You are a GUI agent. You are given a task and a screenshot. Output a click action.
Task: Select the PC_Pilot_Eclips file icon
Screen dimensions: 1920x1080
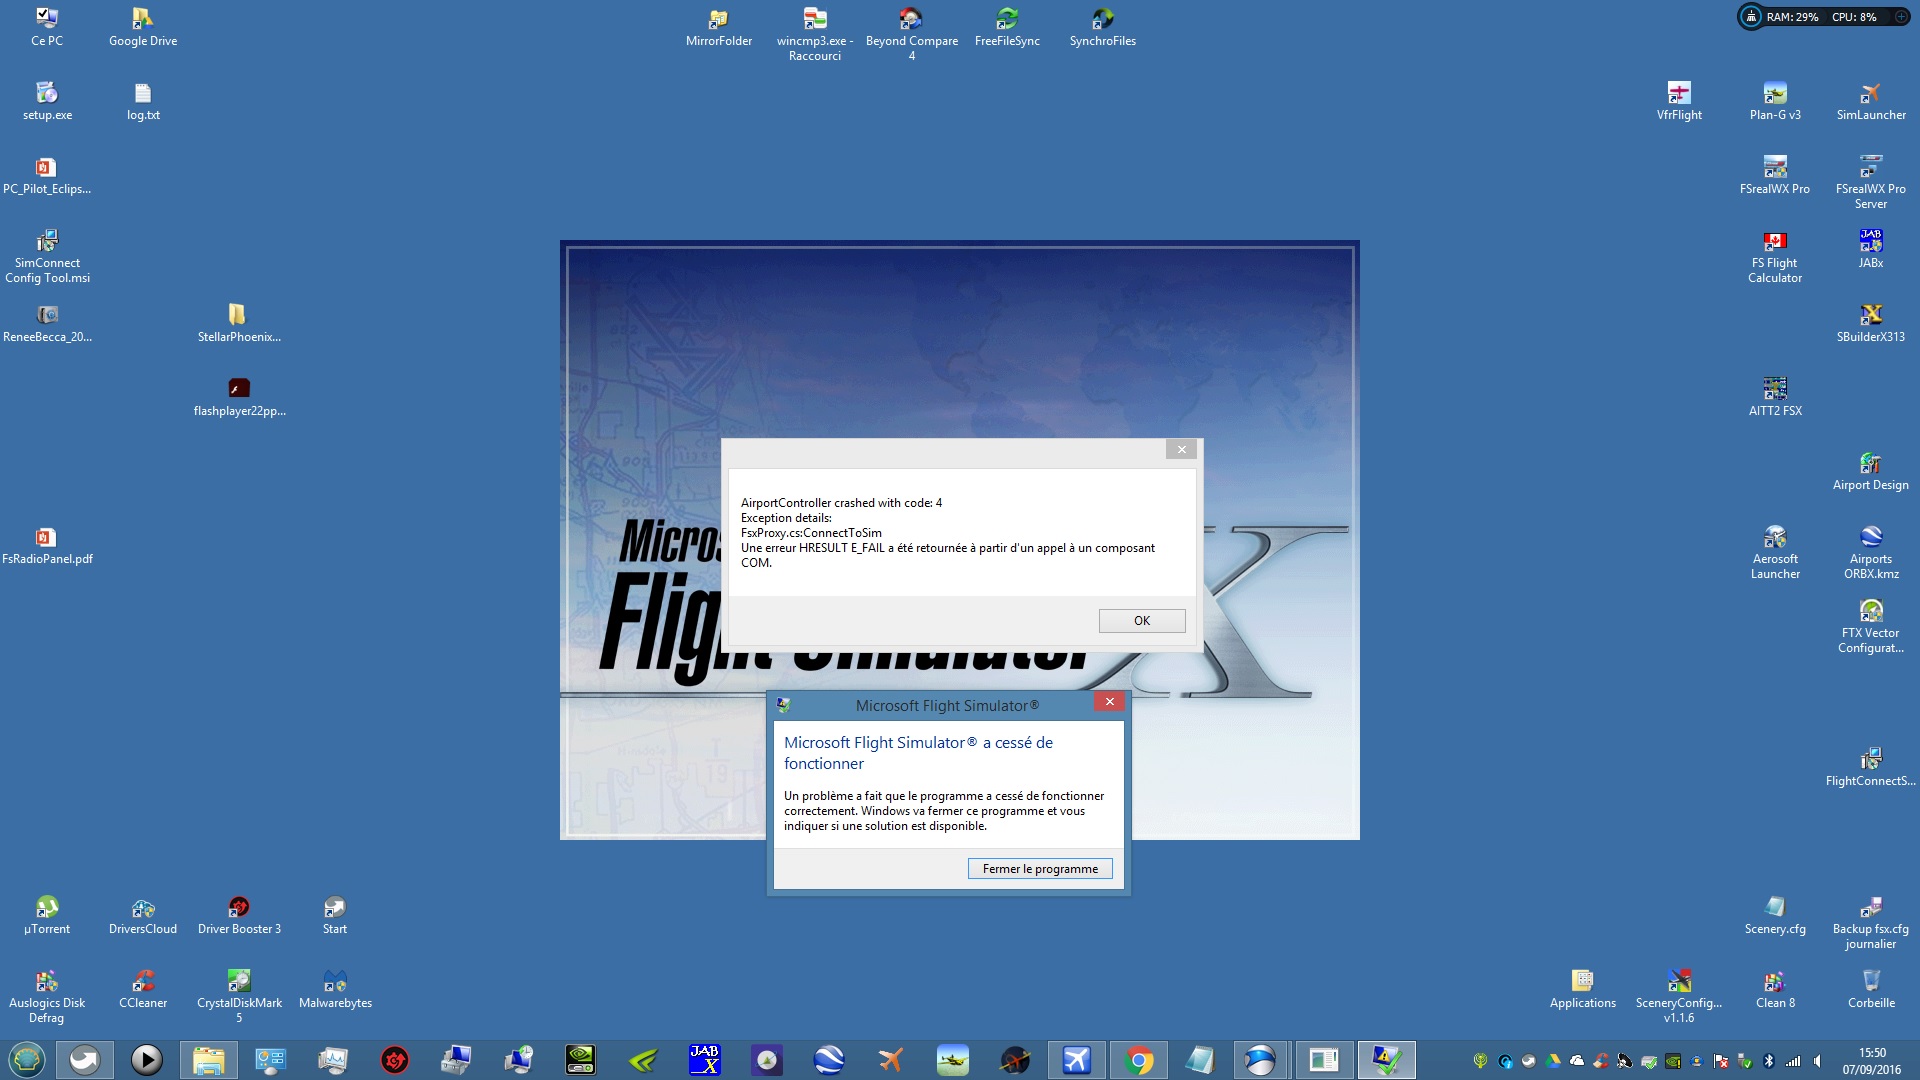47,175
